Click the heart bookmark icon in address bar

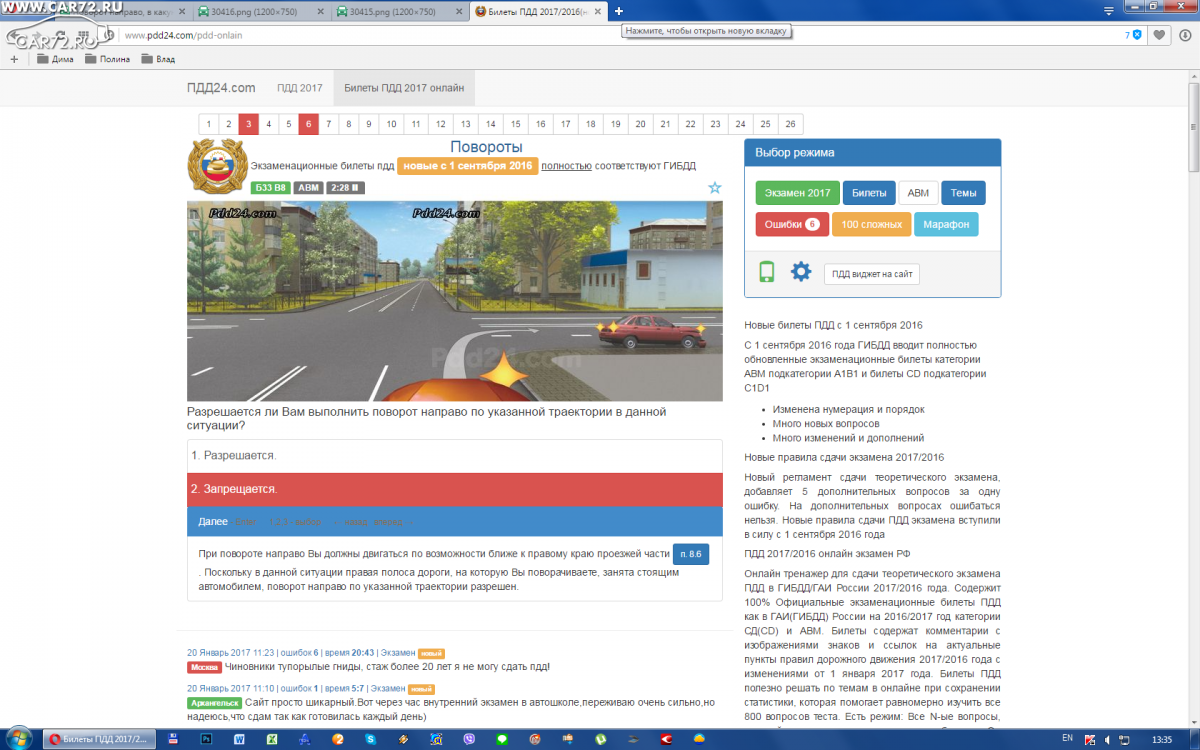(x=1159, y=35)
